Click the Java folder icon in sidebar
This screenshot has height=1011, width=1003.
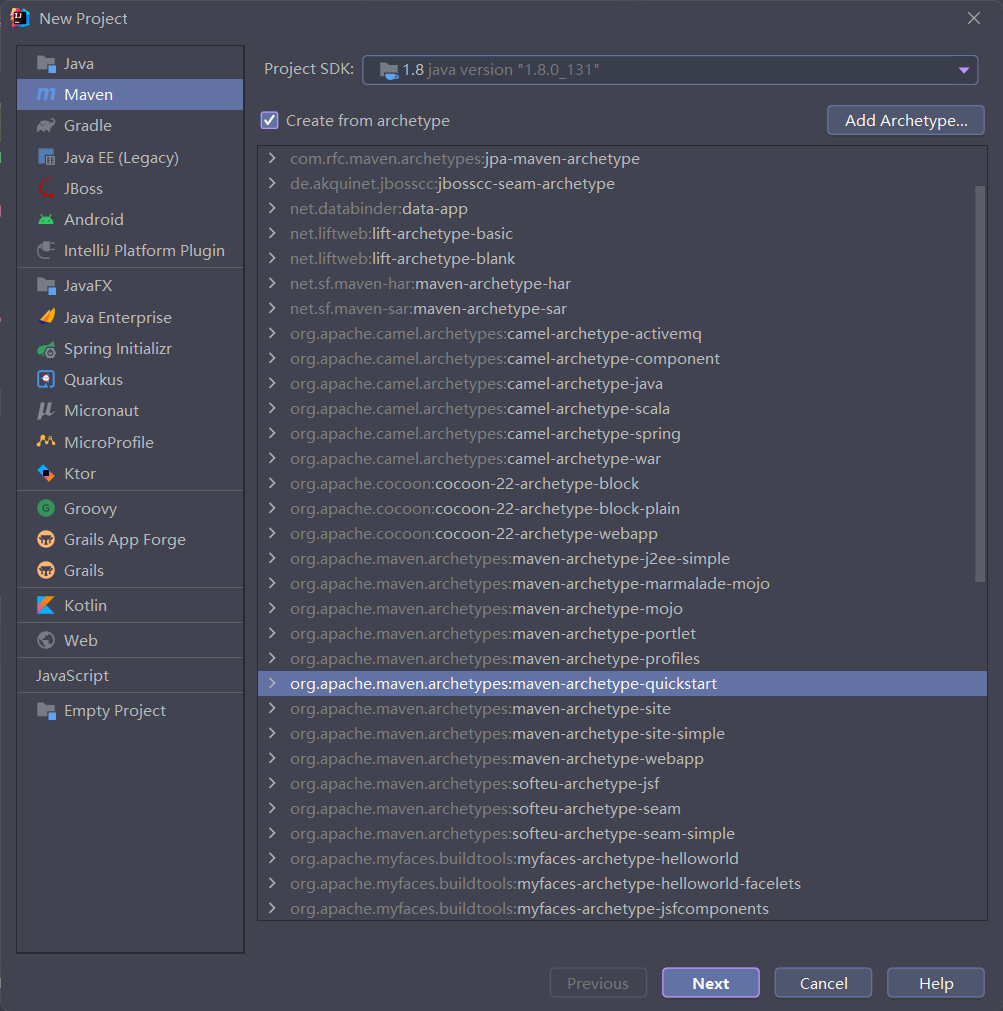click(x=46, y=63)
